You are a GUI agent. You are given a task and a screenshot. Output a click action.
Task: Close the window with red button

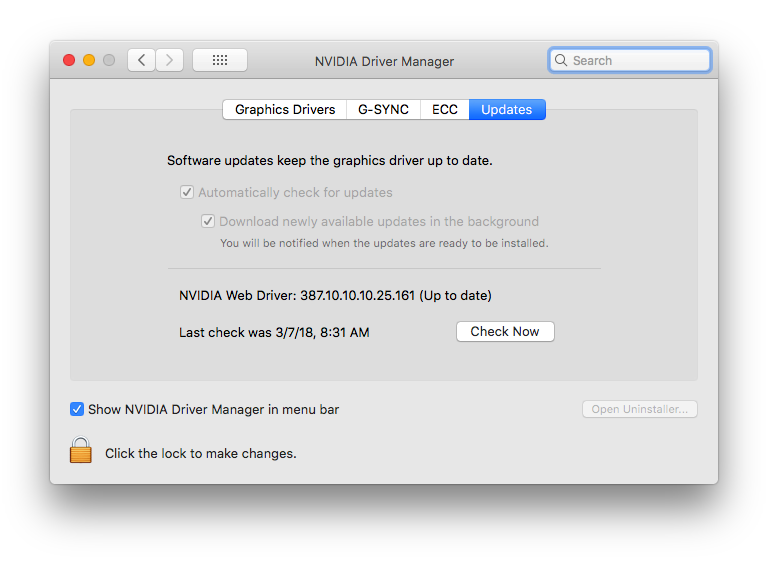(69, 60)
